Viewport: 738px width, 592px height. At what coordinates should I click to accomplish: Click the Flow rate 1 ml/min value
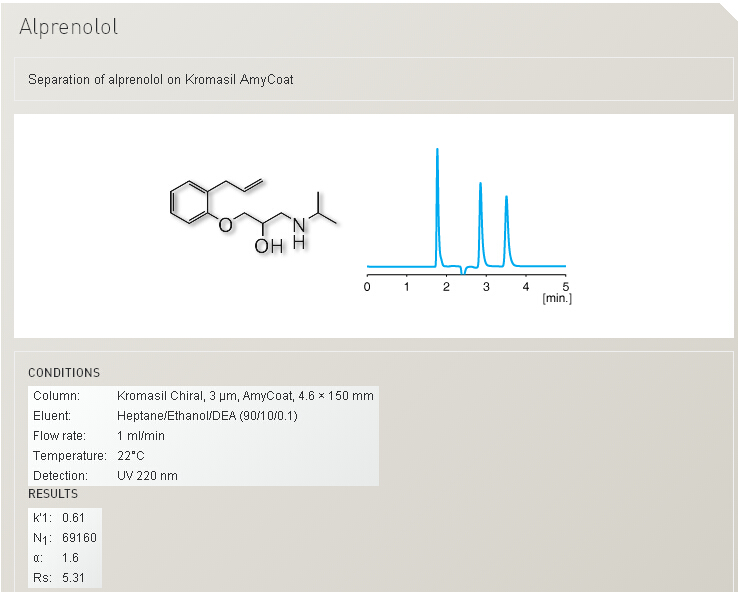tap(141, 436)
